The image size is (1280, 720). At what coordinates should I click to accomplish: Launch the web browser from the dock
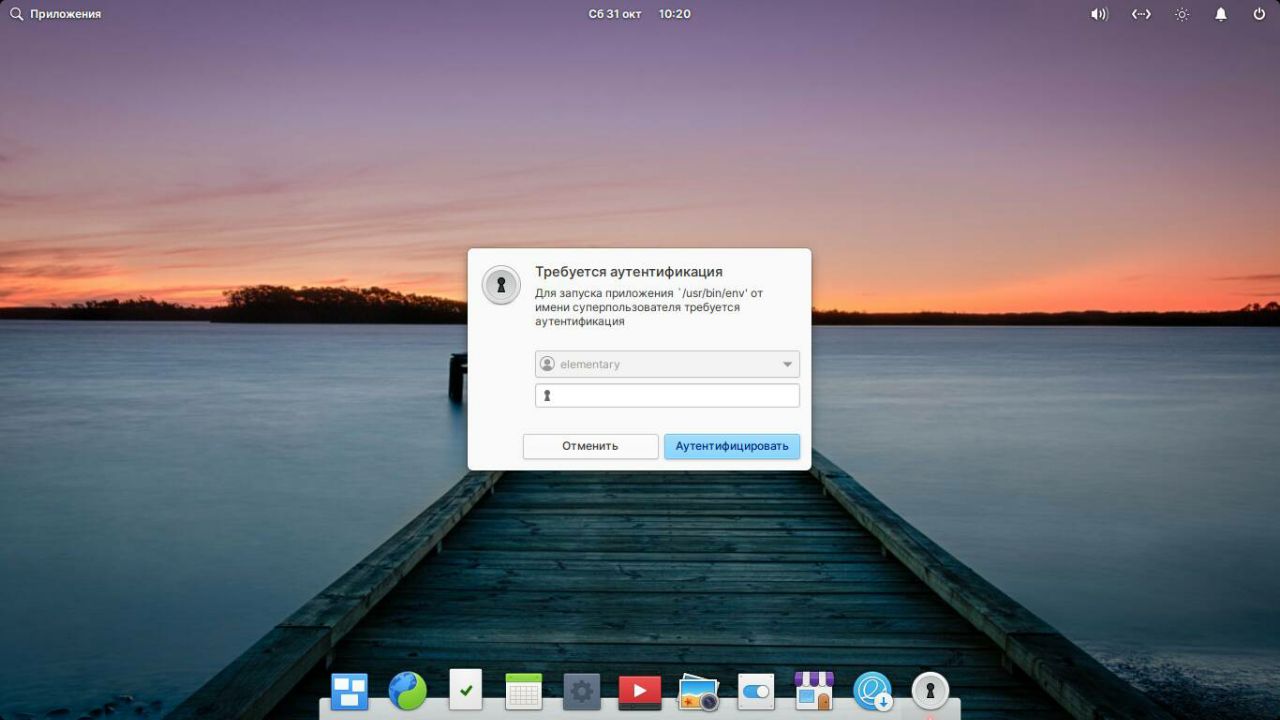pyautogui.click(x=407, y=691)
